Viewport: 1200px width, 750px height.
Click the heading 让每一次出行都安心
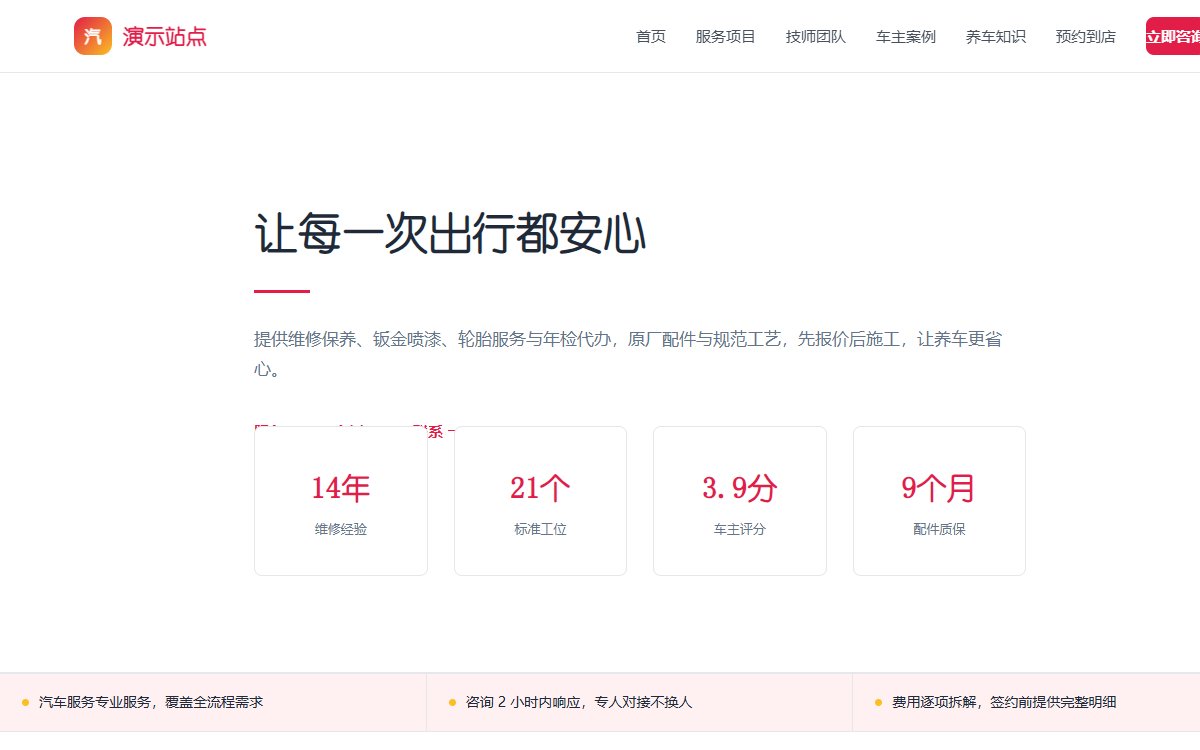[450, 235]
